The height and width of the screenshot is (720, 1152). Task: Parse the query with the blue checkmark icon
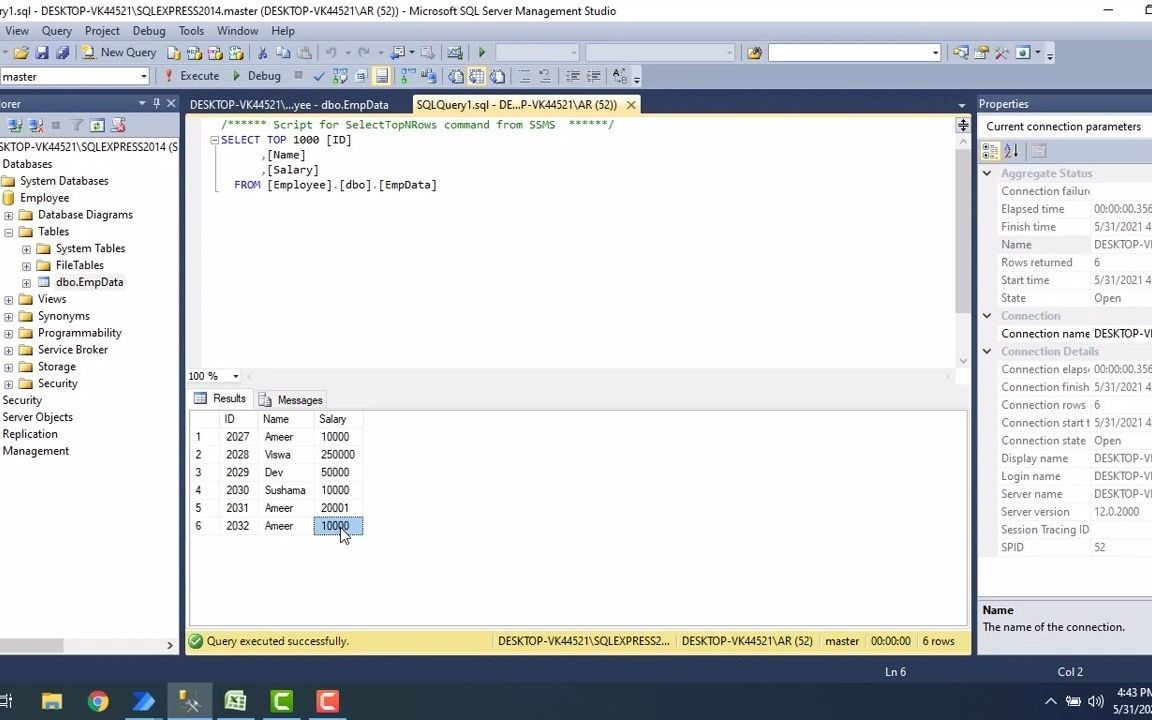point(319,76)
